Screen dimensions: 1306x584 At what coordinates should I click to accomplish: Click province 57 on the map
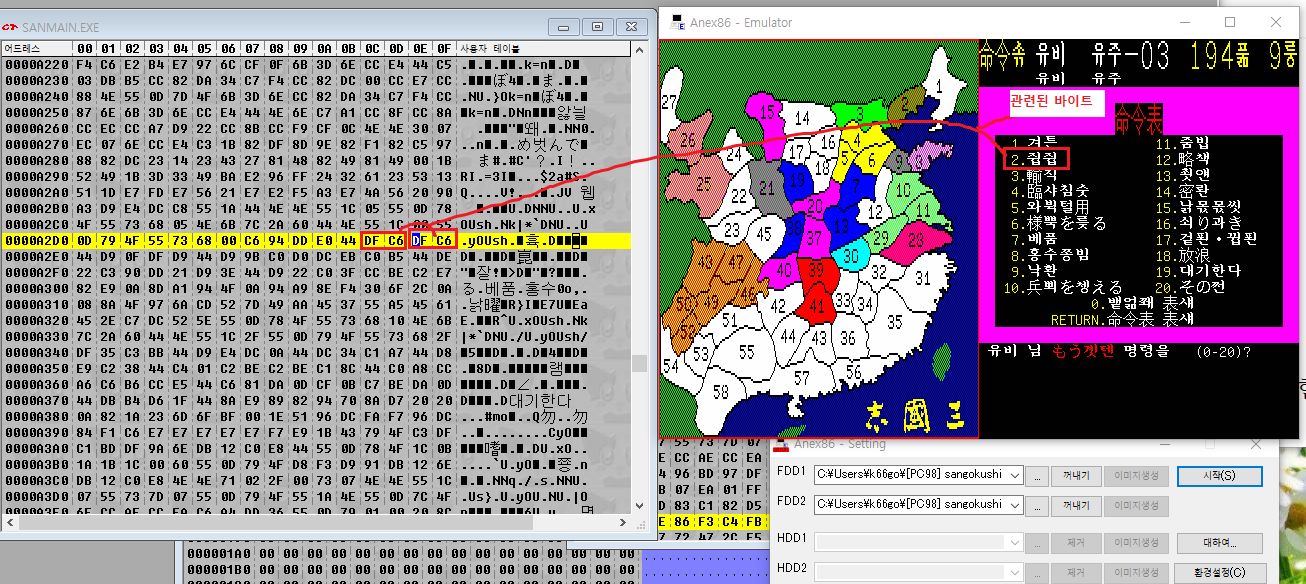(801, 376)
